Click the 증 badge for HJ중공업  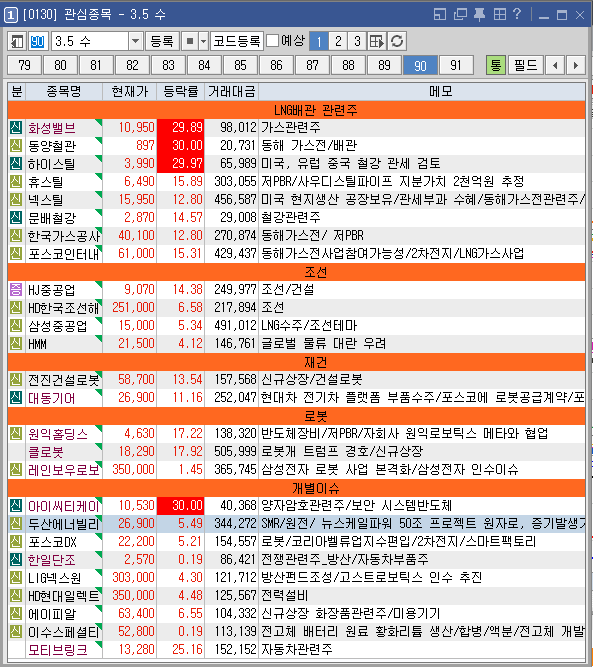pyautogui.click(x=16, y=289)
